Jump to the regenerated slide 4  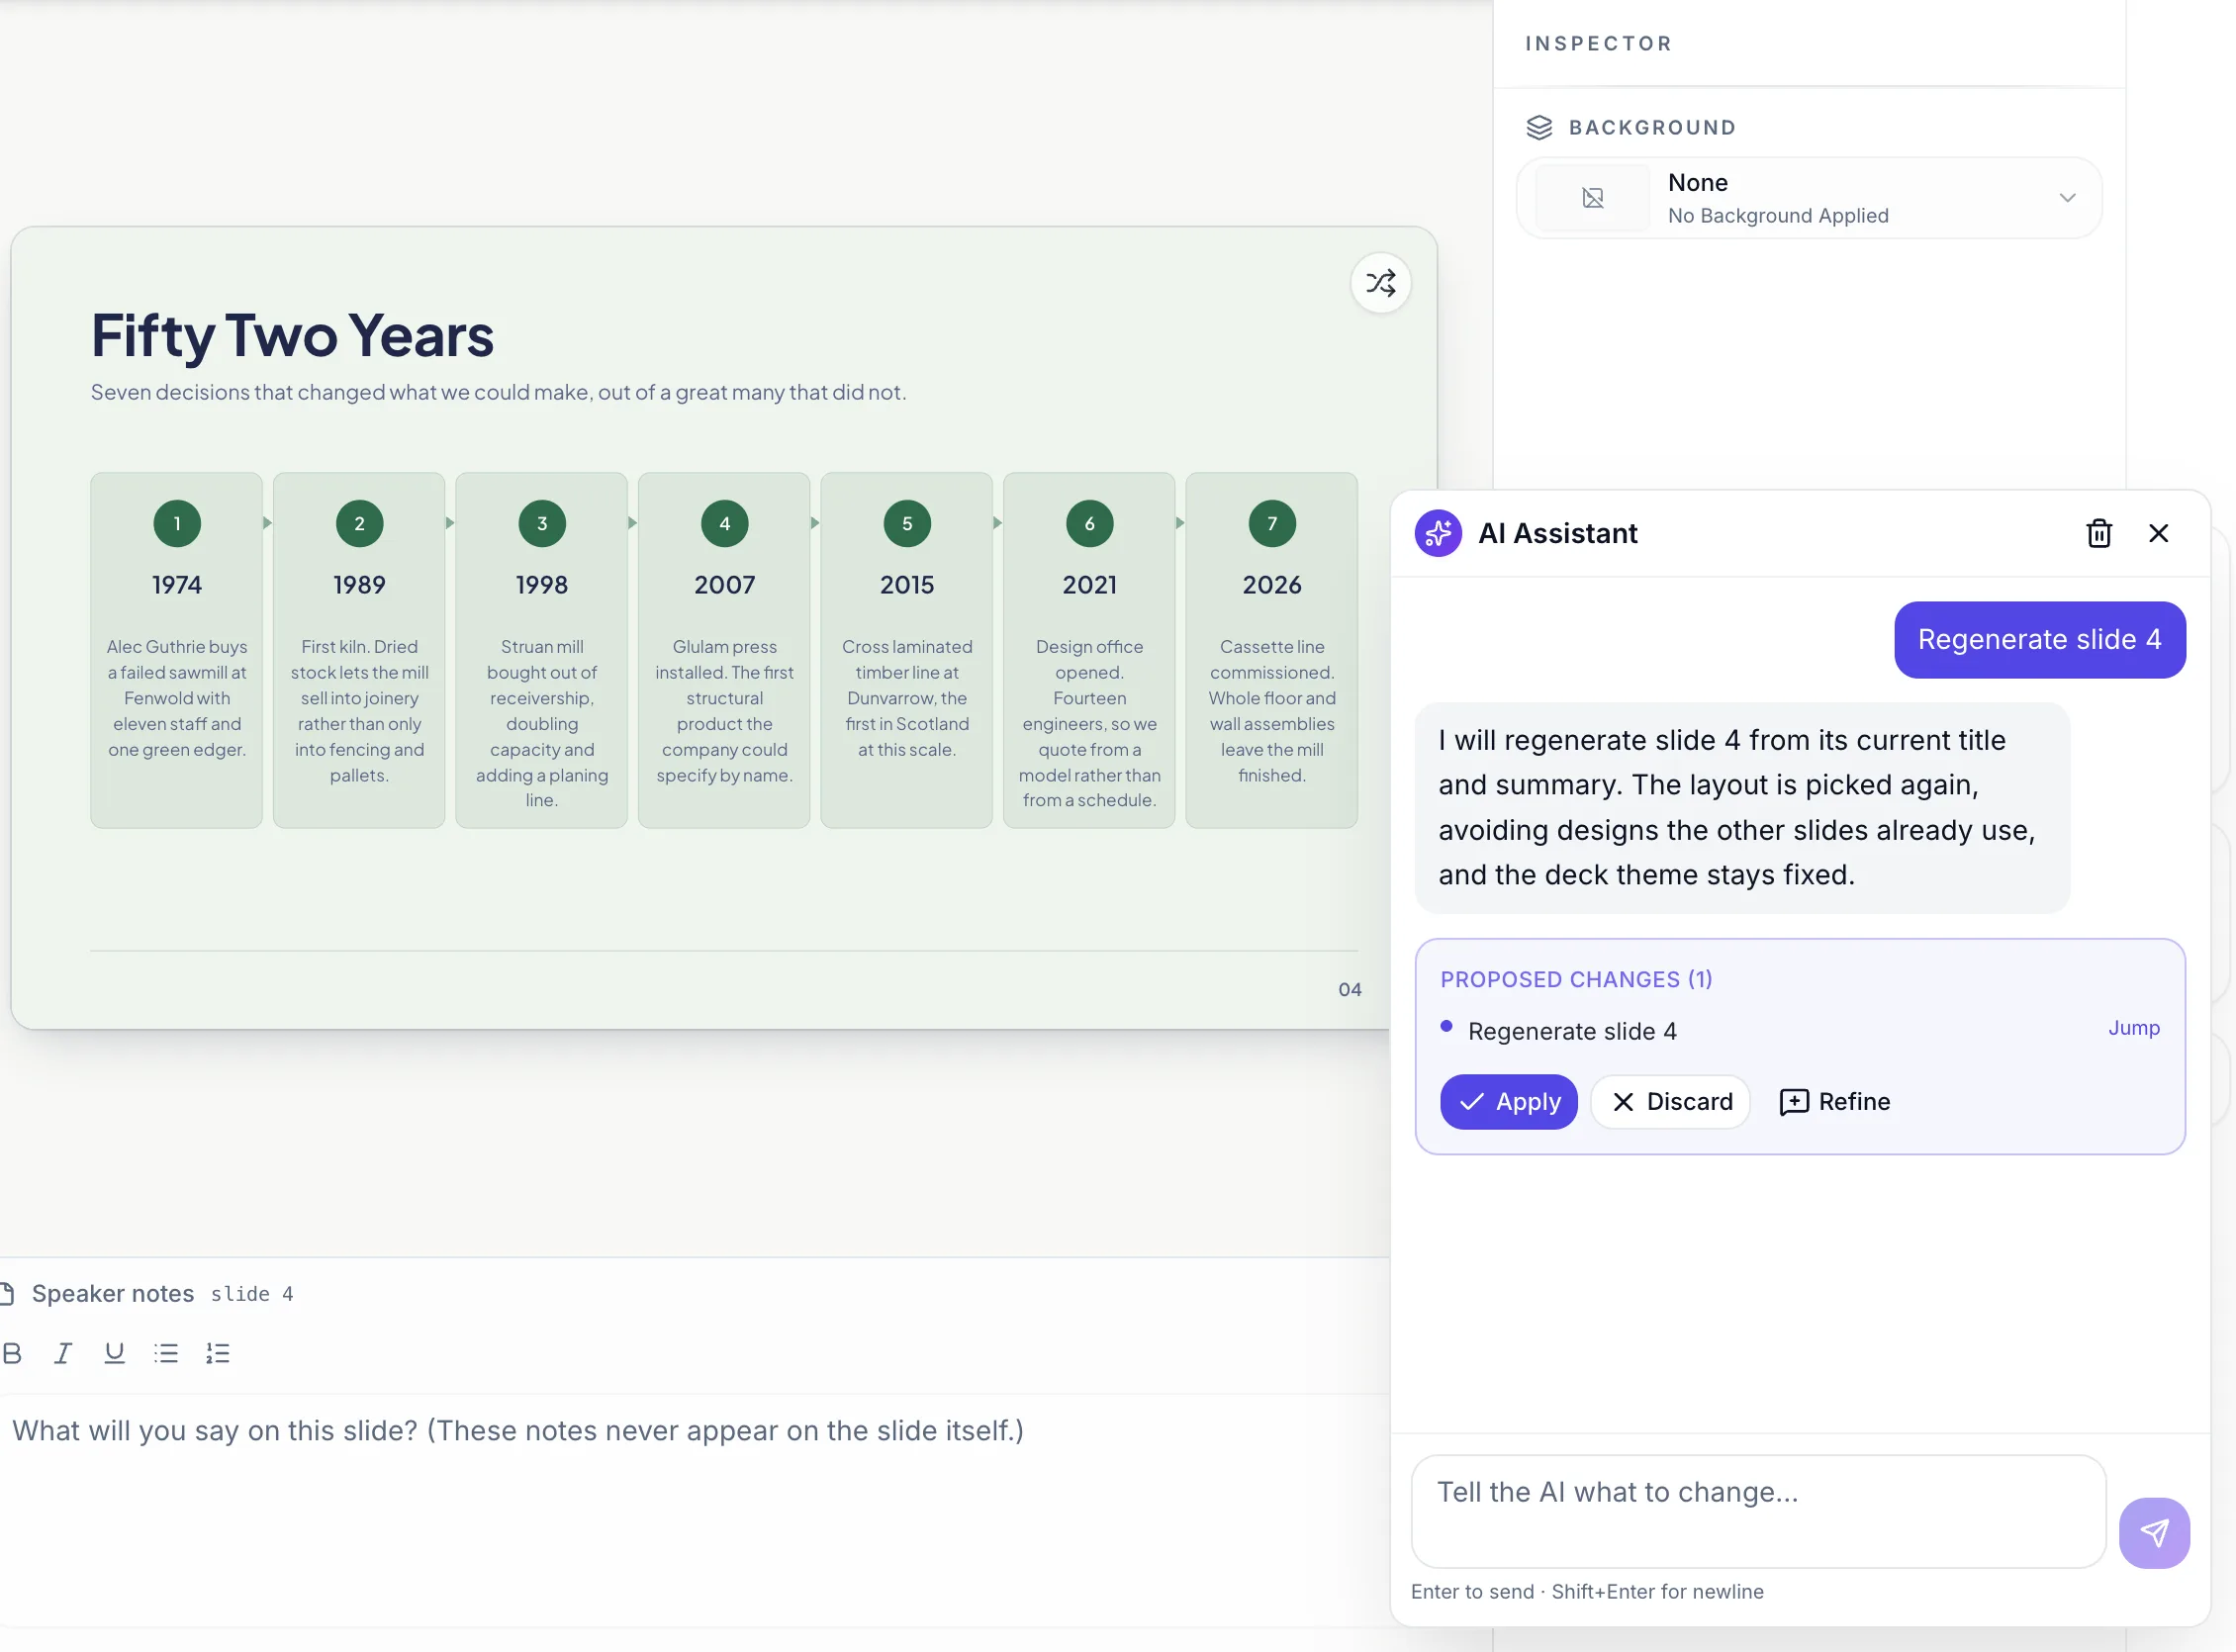pyautogui.click(x=2133, y=1028)
